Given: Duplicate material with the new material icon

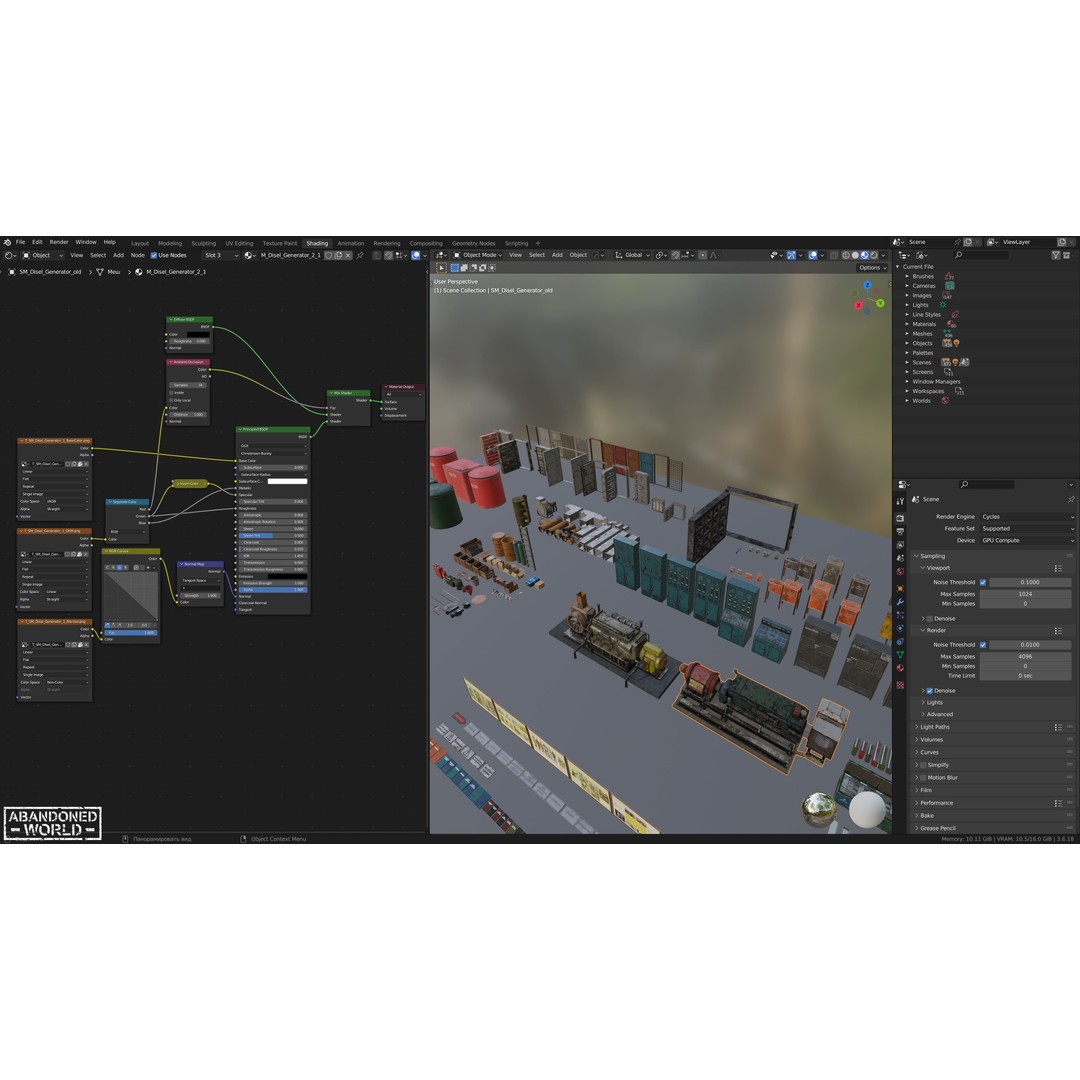Looking at the screenshot, I should tap(338, 255).
